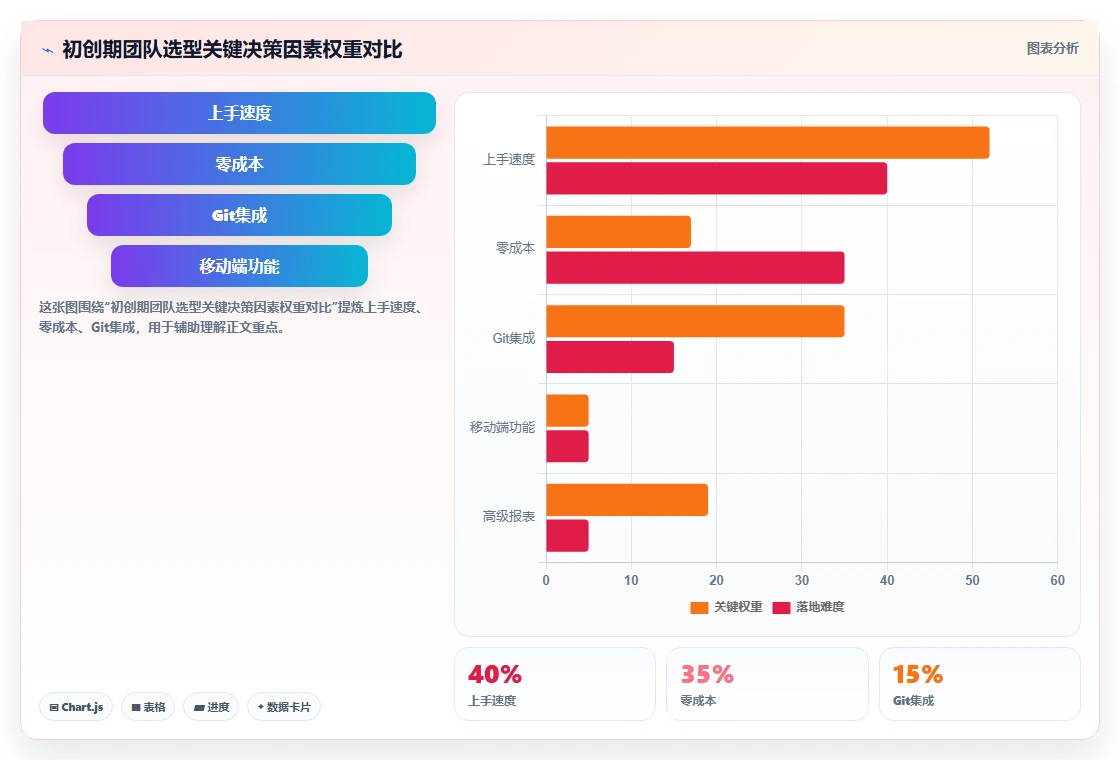The height and width of the screenshot is (760, 1120).
Task: Click the 40% 上手速度 stat card
Action: (x=555, y=684)
